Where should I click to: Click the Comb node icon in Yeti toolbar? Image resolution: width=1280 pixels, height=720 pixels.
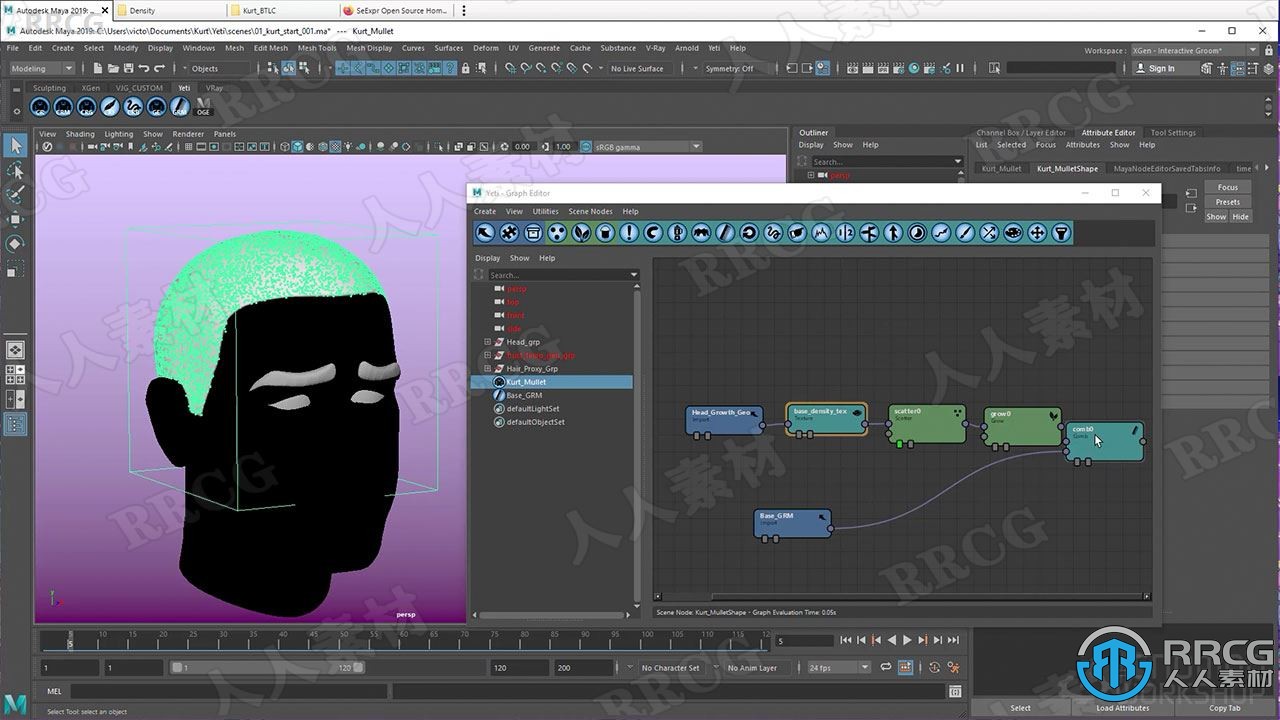pyautogui.click(x=725, y=233)
